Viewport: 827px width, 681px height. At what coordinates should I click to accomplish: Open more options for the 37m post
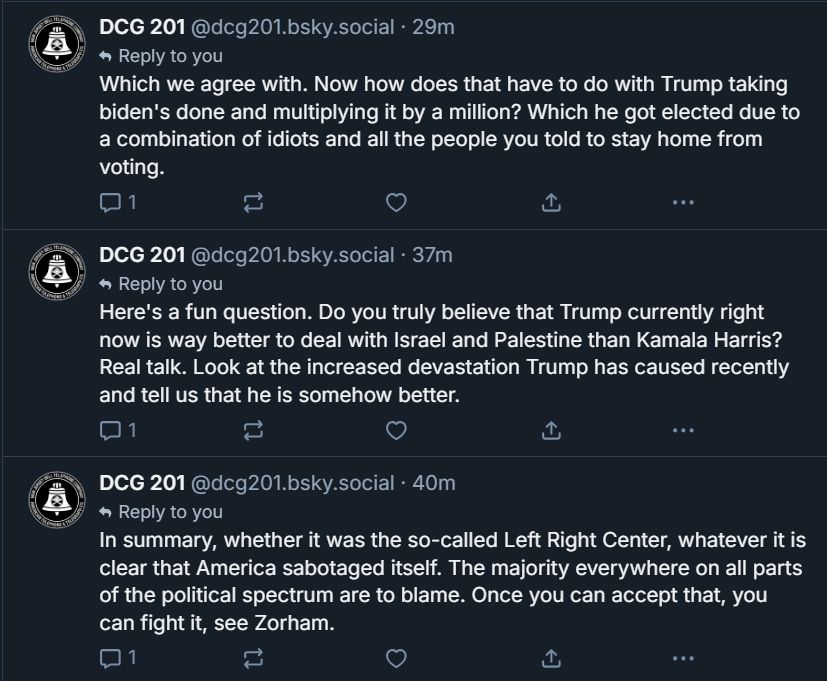[x=683, y=430]
